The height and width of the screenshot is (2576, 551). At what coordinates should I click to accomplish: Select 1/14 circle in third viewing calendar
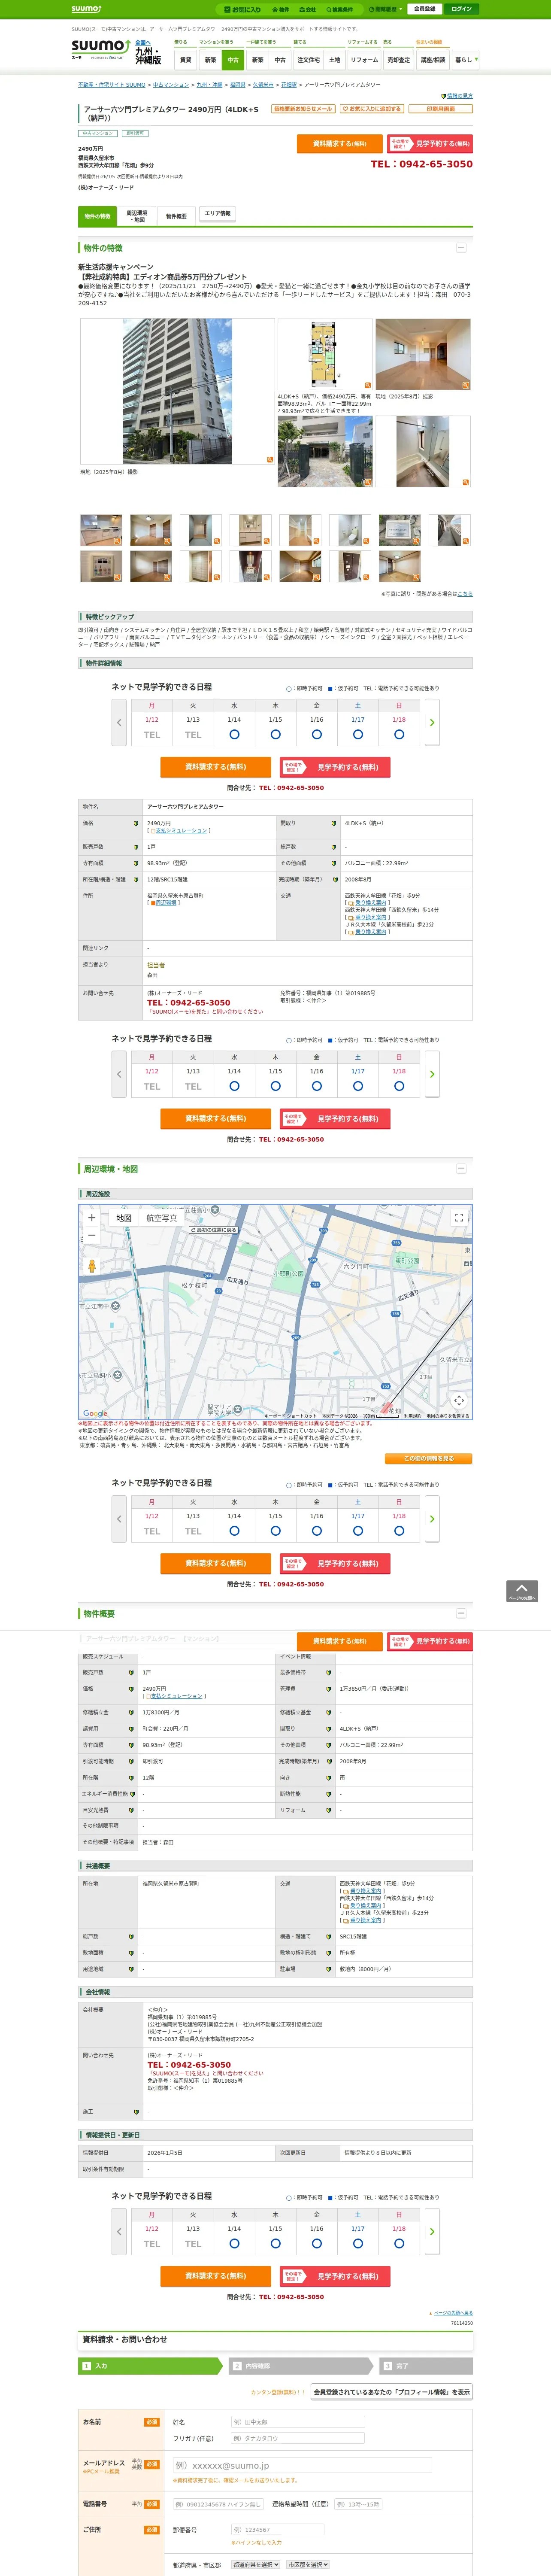click(x=234, y=1530)
